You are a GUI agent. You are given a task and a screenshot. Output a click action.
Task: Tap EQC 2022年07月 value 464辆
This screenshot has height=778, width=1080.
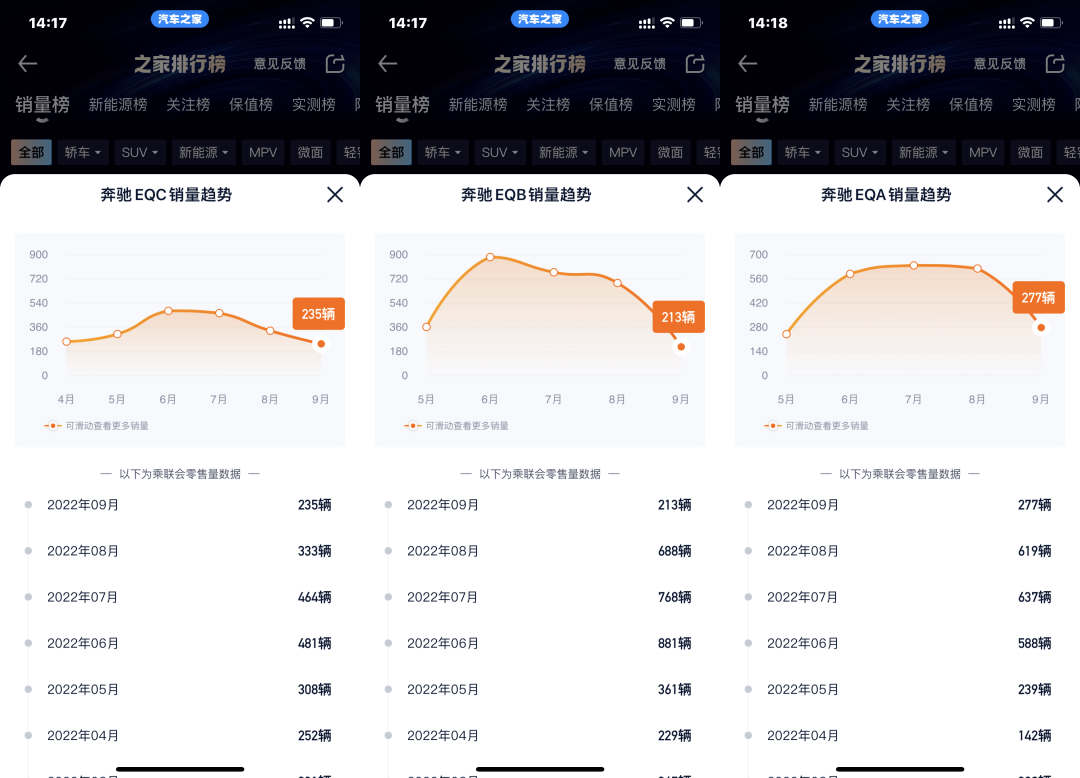pyautogui.click(x=315, y=597)
